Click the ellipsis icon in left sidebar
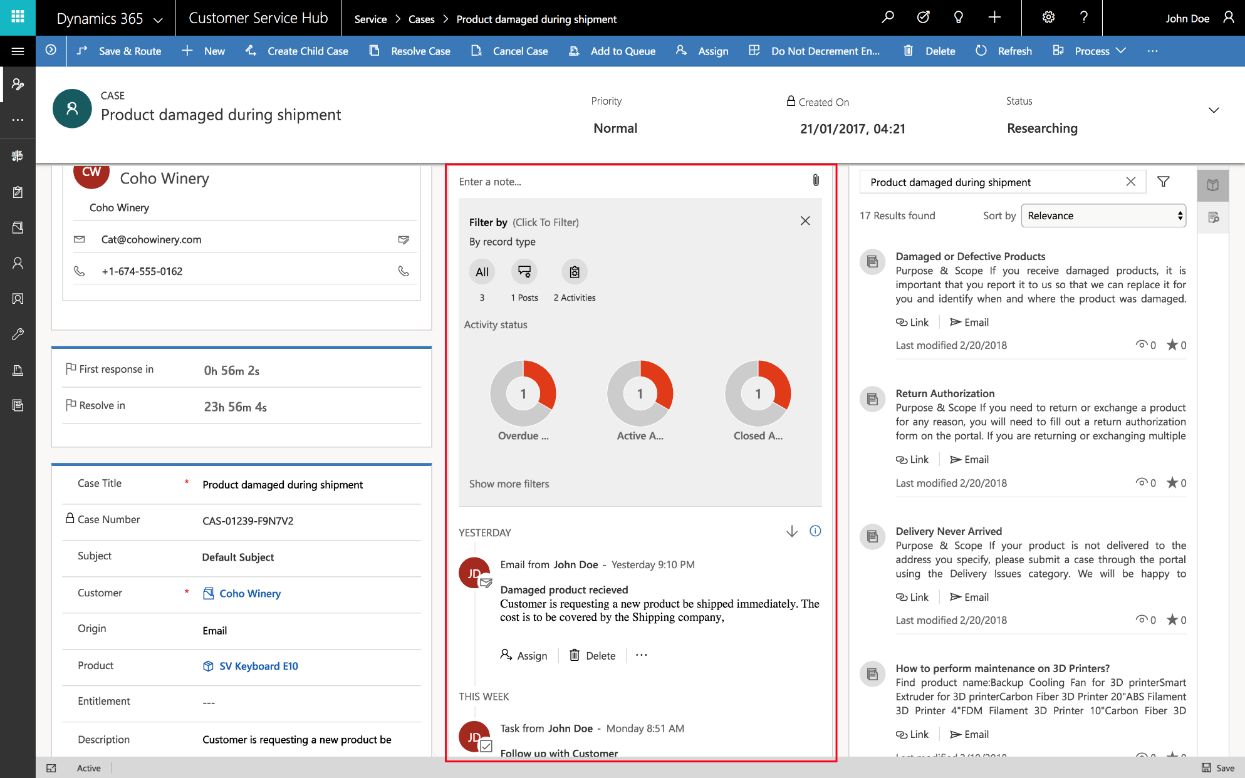Screen dimensions: 1245x778 (17, 120)
